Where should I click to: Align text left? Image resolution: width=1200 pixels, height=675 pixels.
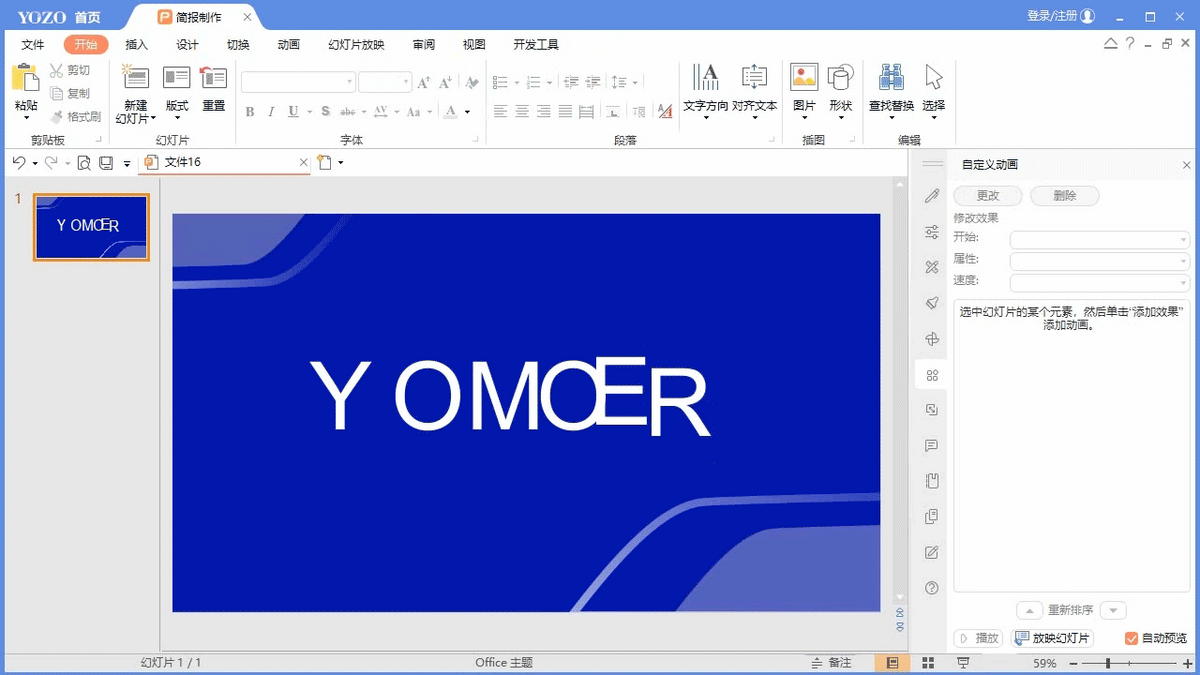500,112
